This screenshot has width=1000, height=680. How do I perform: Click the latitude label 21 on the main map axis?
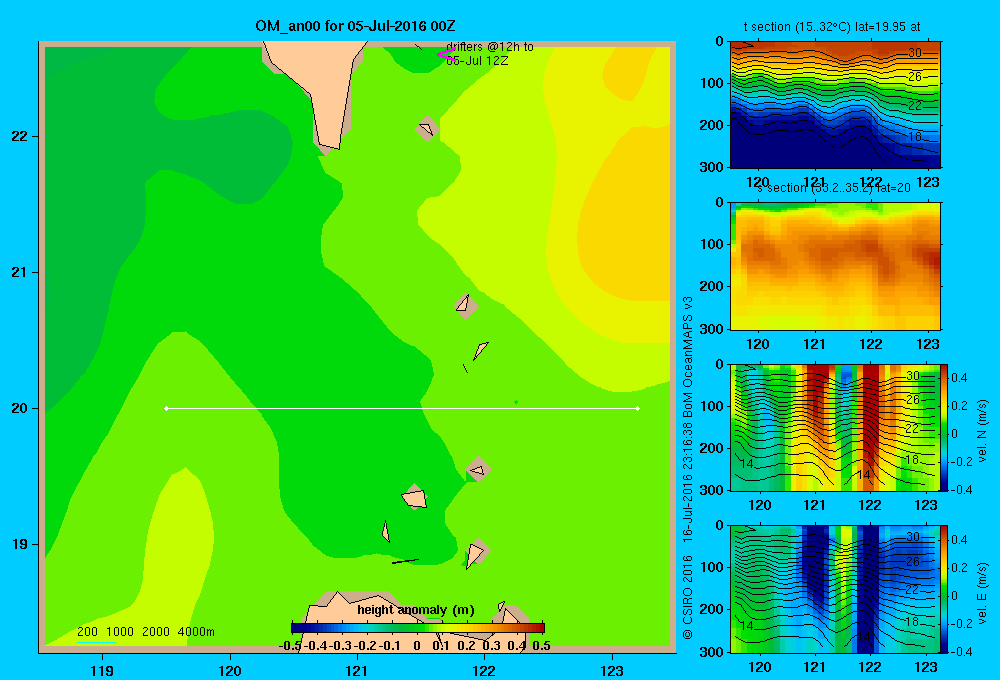point(20,272)
